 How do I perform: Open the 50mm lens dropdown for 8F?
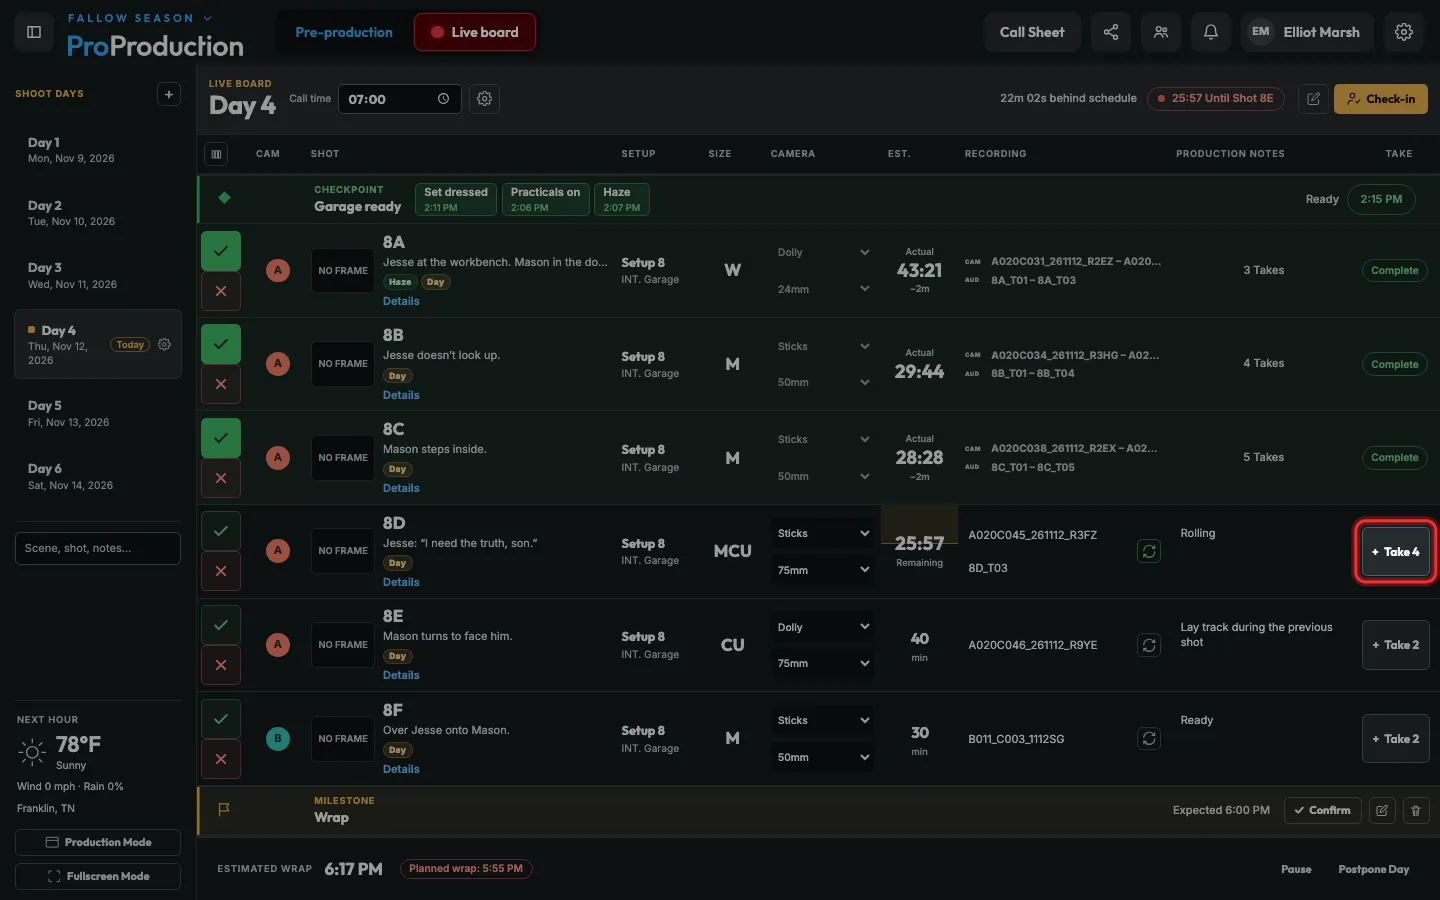(822, 757)
